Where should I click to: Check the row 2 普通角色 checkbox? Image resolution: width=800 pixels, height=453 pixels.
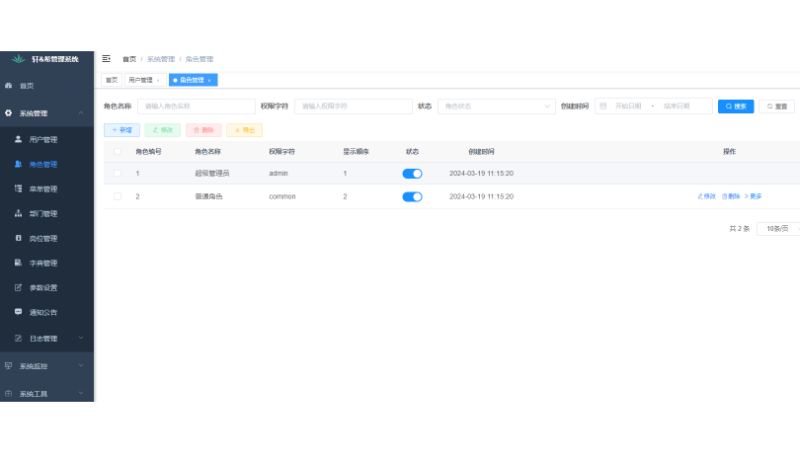[x=117, y=196]
